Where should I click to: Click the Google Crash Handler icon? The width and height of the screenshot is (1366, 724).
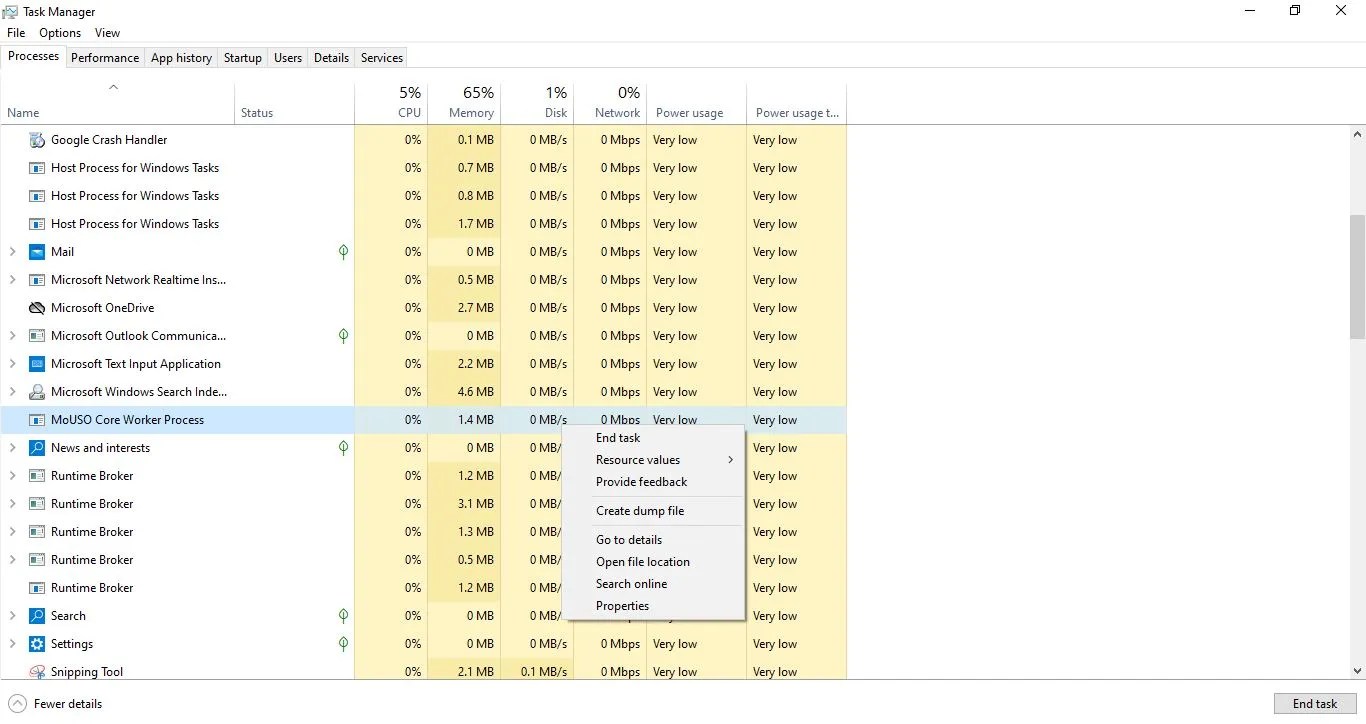click(36, 139)
